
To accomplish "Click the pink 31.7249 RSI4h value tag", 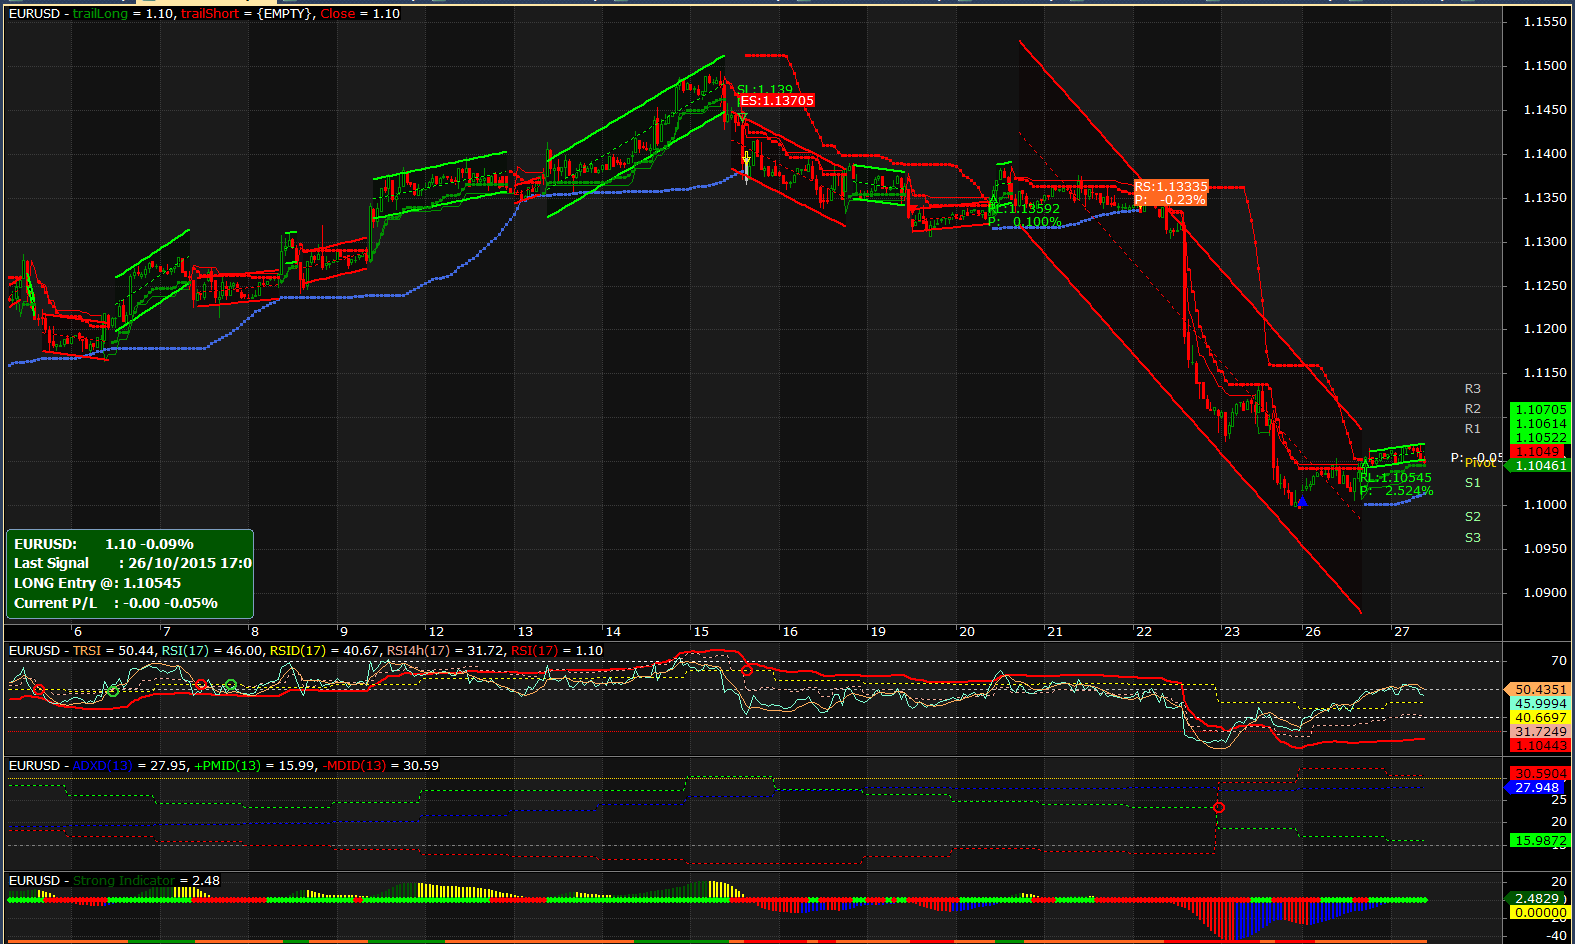I will pos(1541,732).
